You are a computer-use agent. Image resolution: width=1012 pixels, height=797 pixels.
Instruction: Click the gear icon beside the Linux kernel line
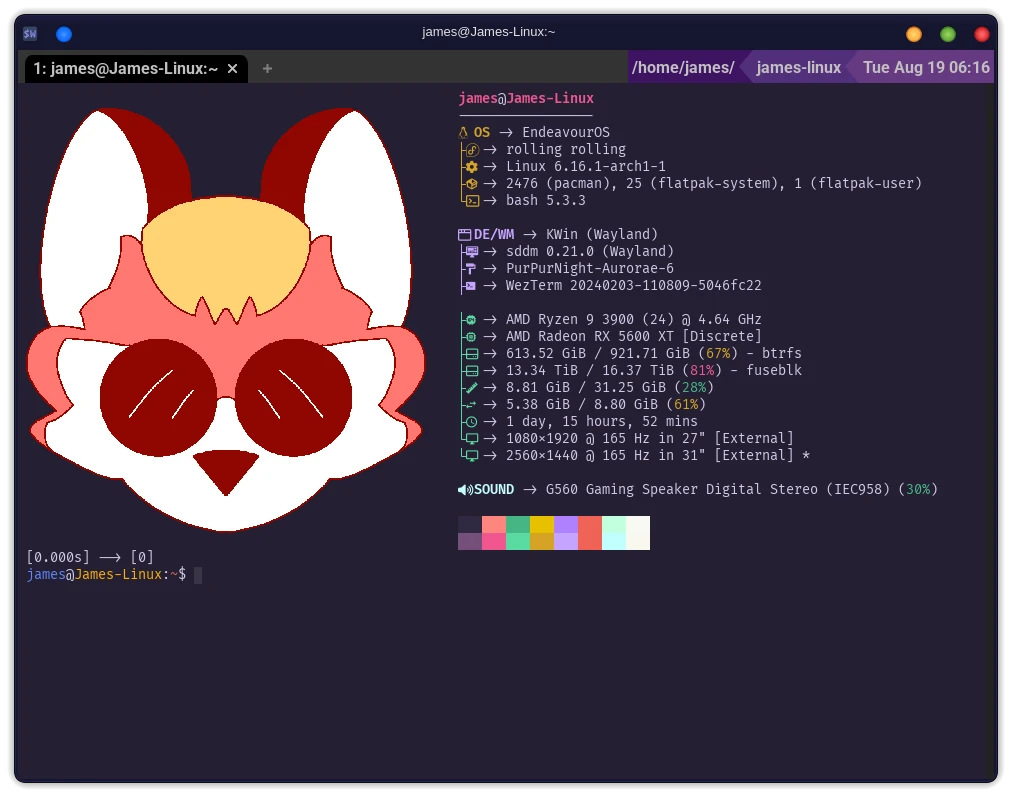pos(472,167)
